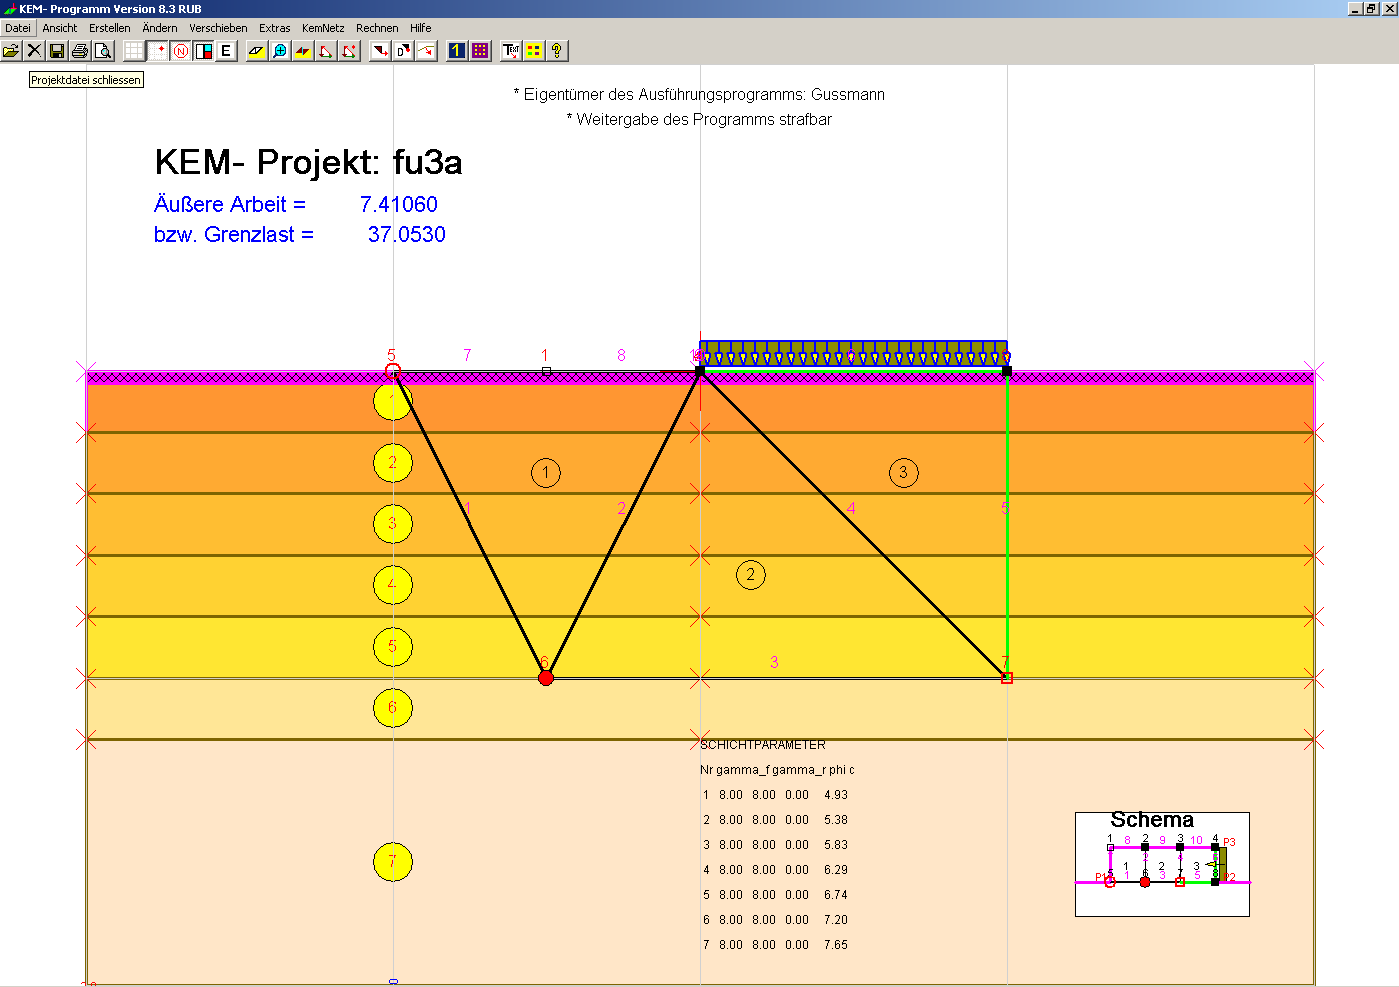The height and width of the screenshot is (987, 1399).
Task: Click the line with red arrow icon
Action: click(426, 50)
